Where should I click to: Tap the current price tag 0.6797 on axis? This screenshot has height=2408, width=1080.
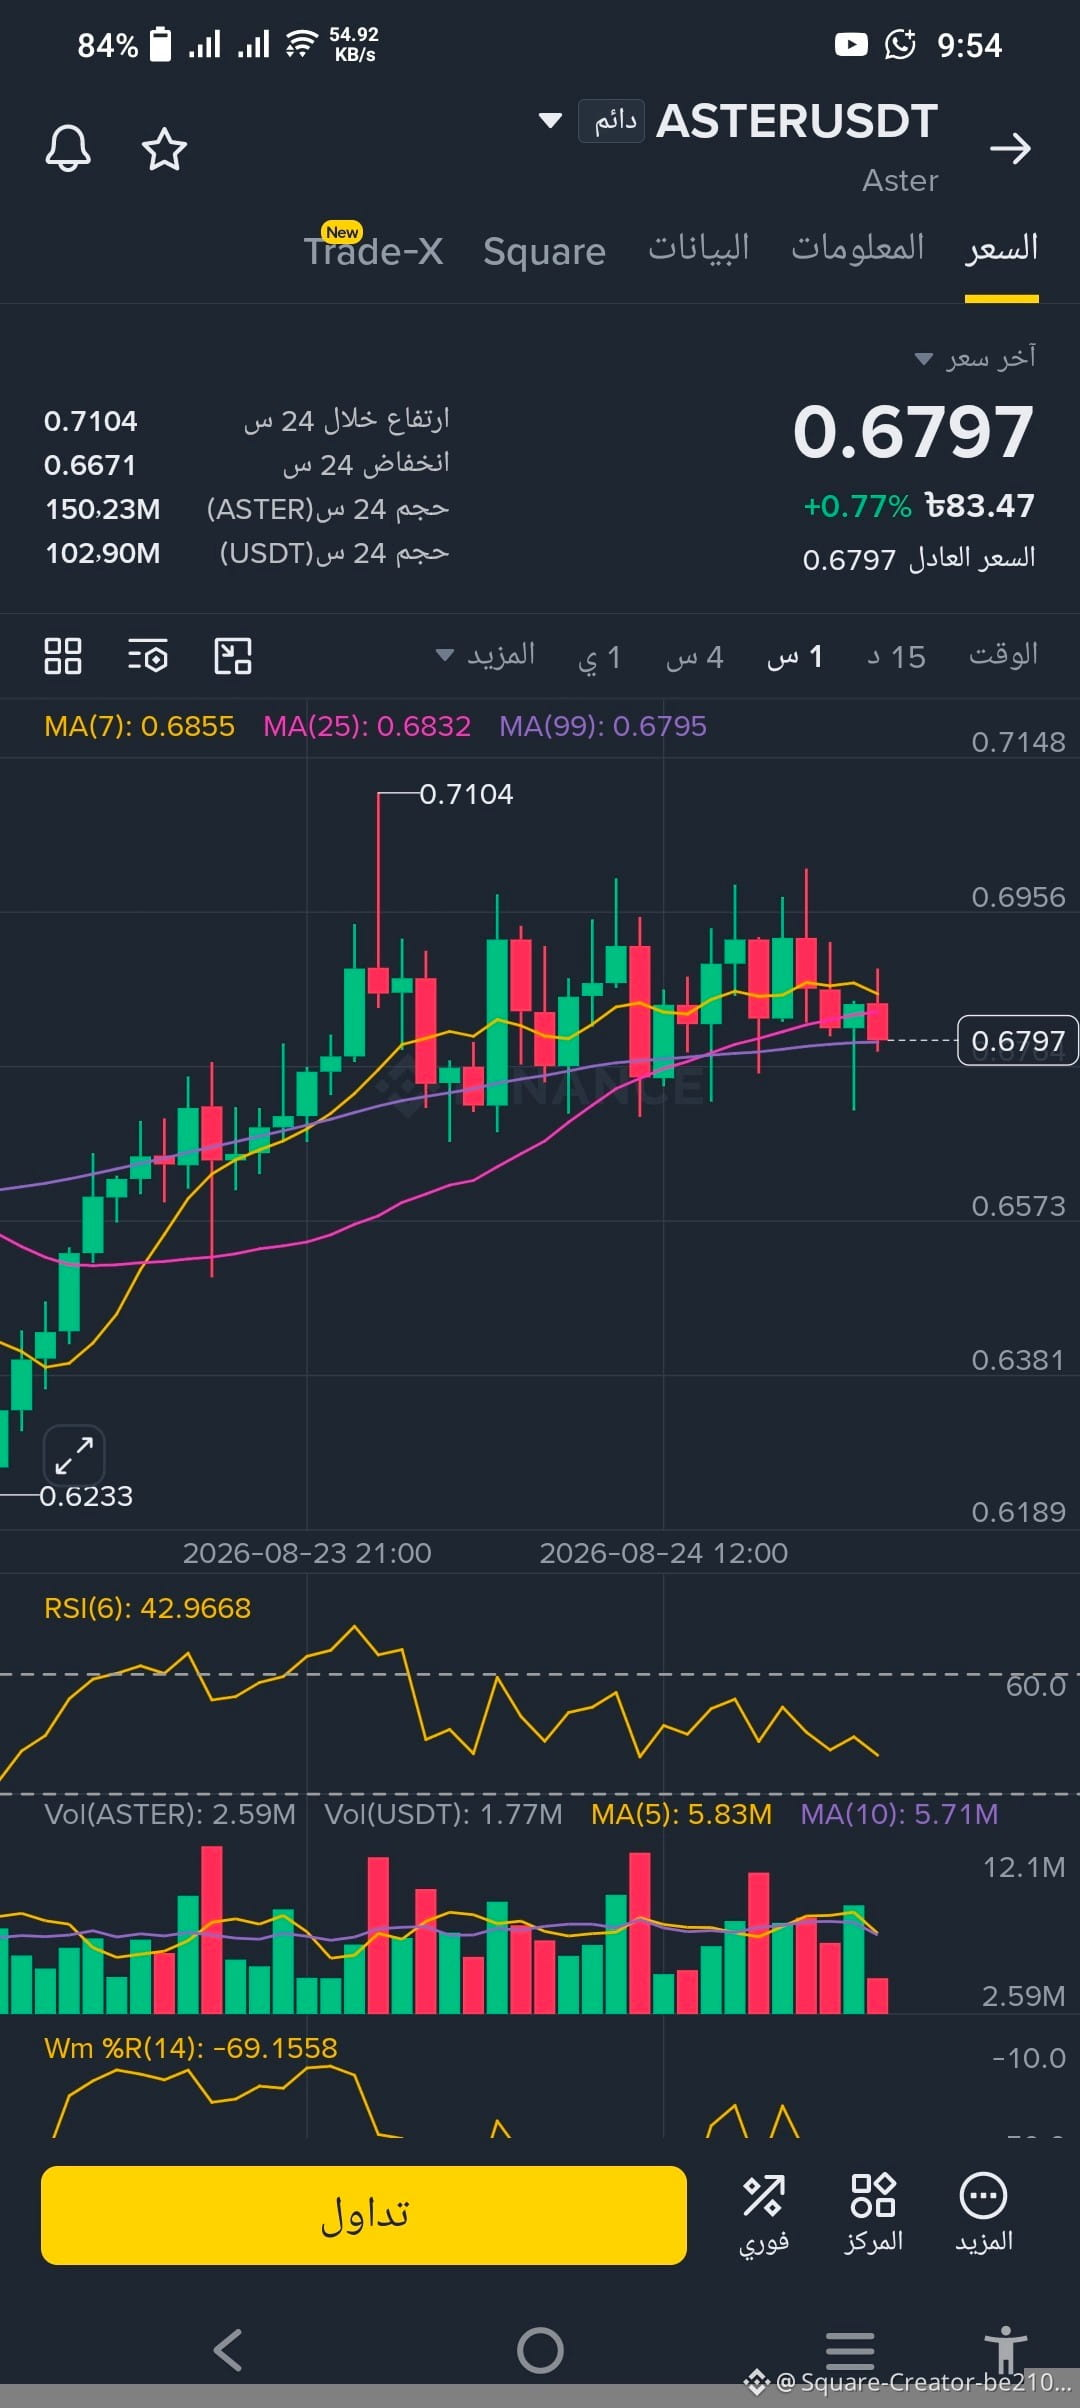(x=1017, y=1041)
